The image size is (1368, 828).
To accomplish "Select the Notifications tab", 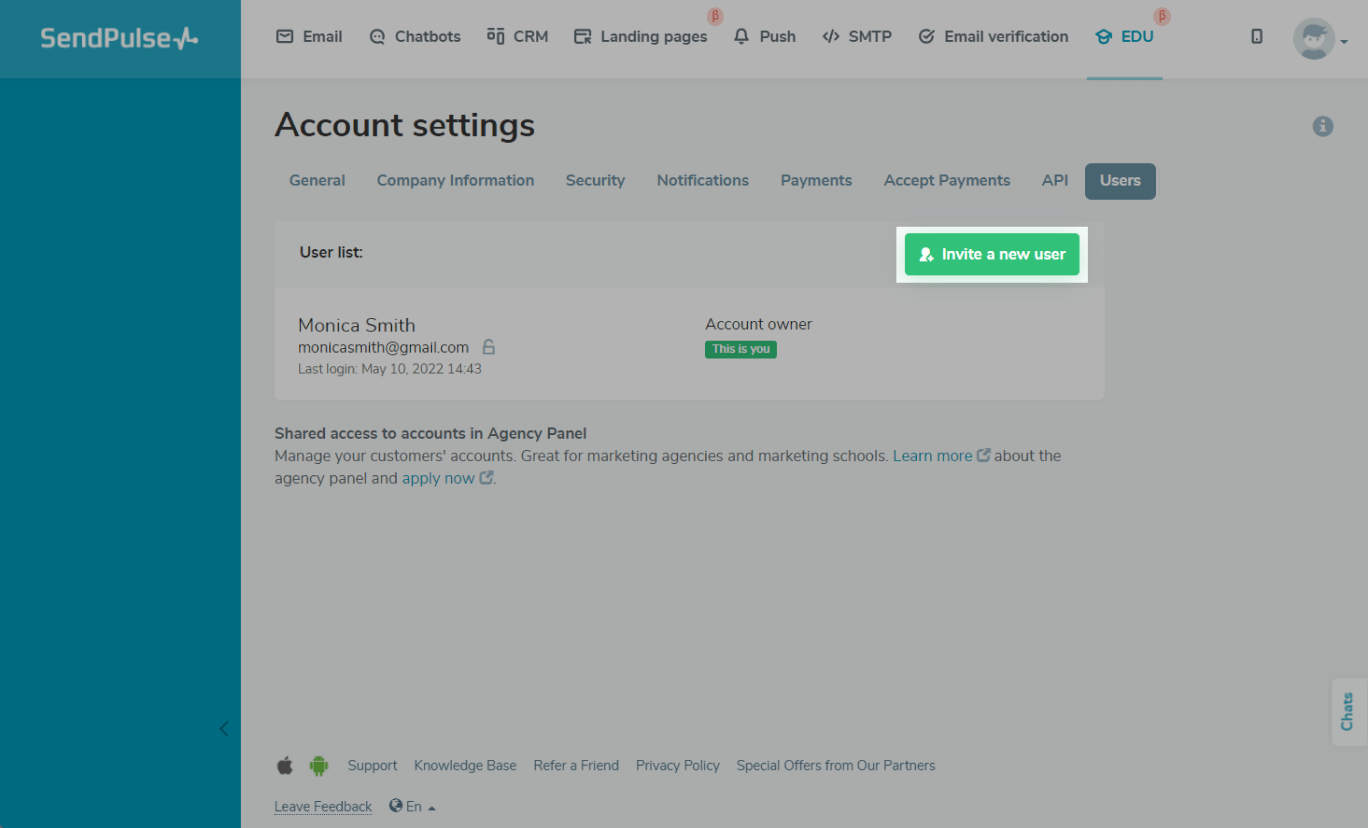I will click(x=702, y=181).
